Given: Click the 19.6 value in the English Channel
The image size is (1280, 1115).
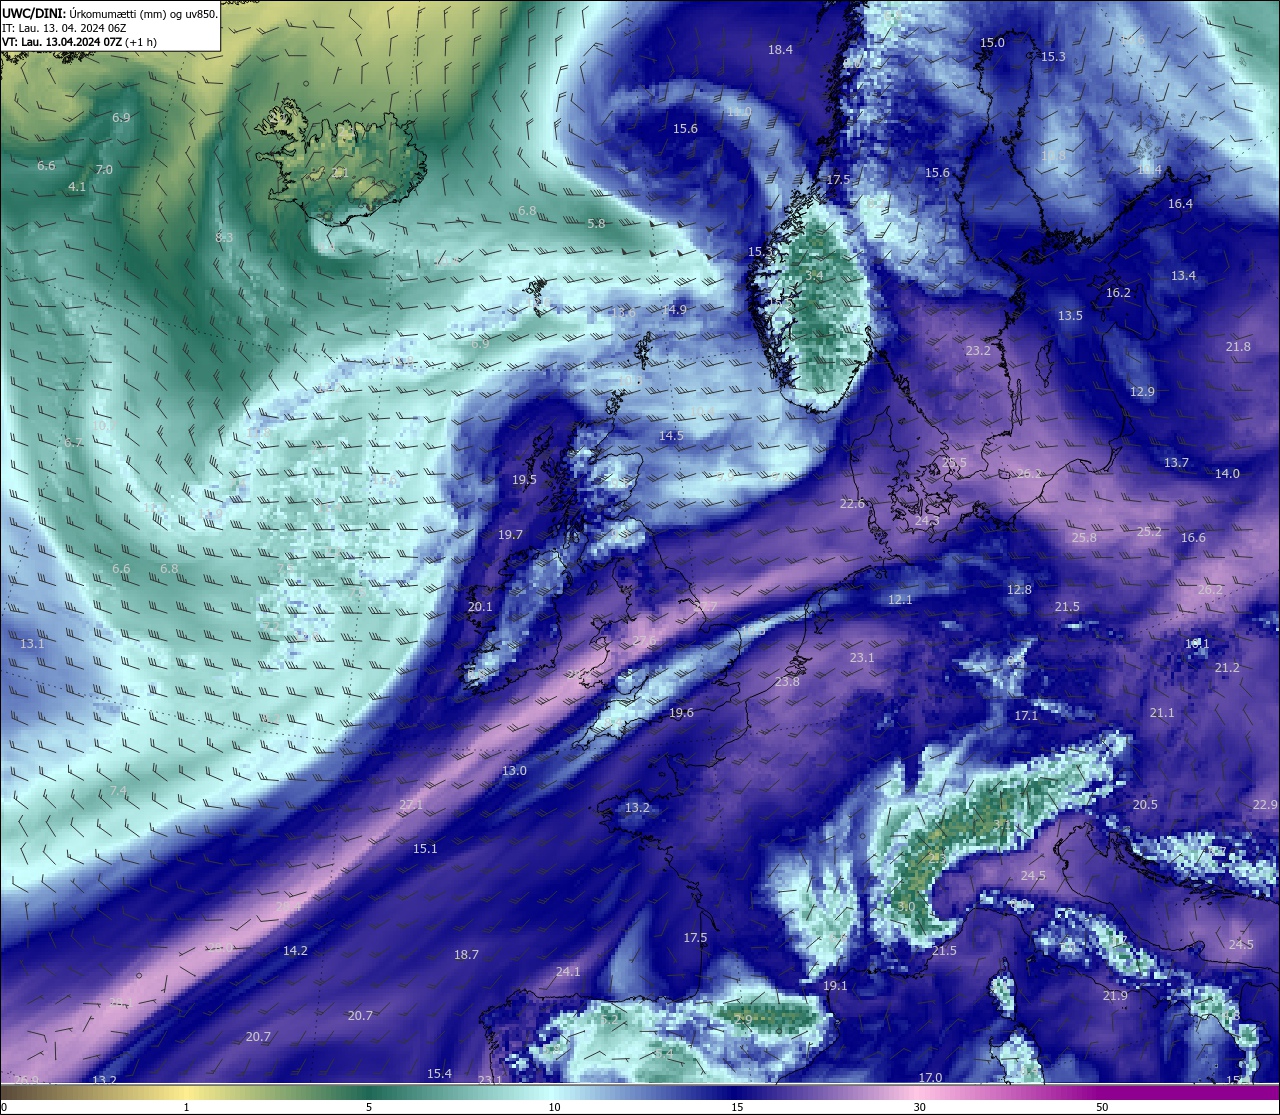Looking at the screenshot, I should [681, 713].
